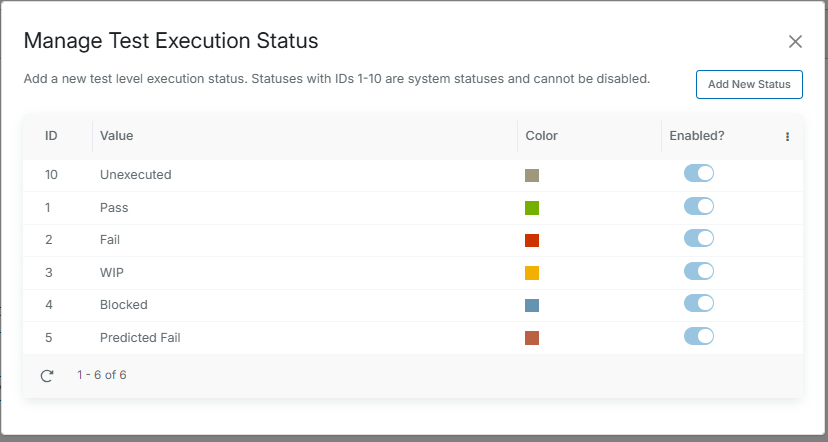
Task: Click the Pass green color swatch
Action: (532, 208)
